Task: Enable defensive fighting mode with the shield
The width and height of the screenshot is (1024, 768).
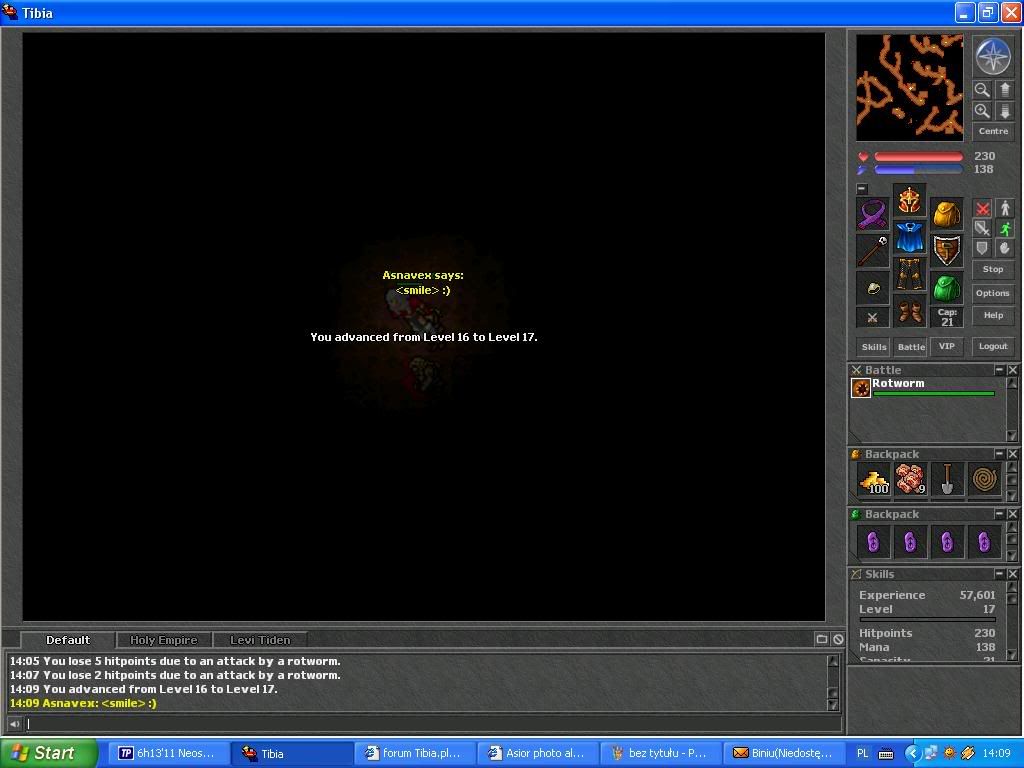Action: [x=982, y=248]
